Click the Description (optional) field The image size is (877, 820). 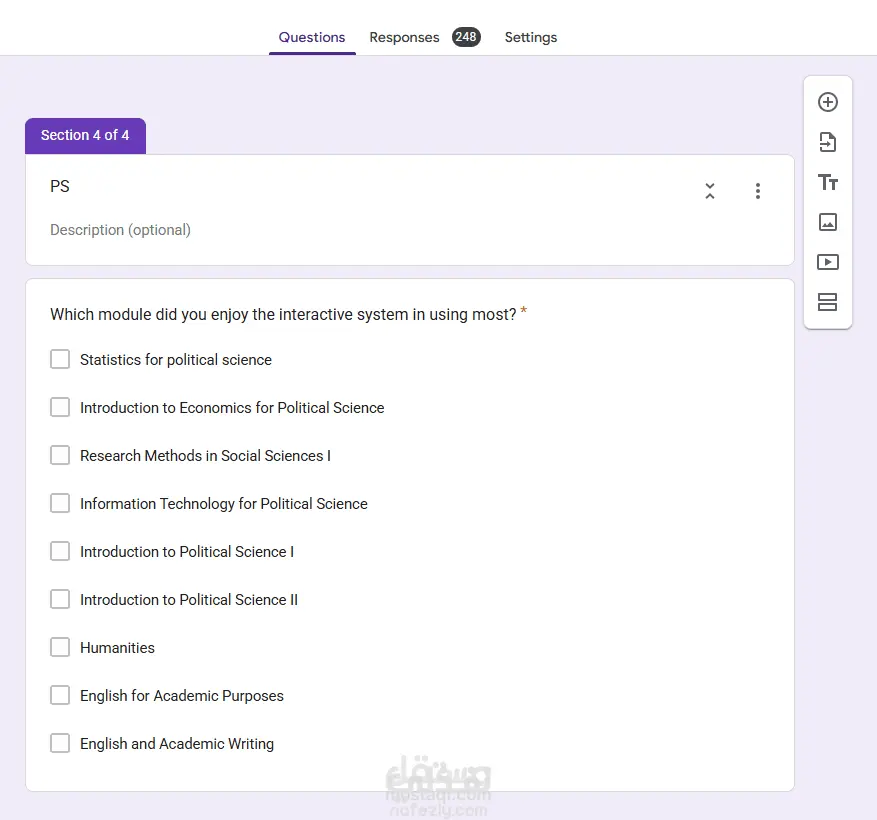click(120, 230)
